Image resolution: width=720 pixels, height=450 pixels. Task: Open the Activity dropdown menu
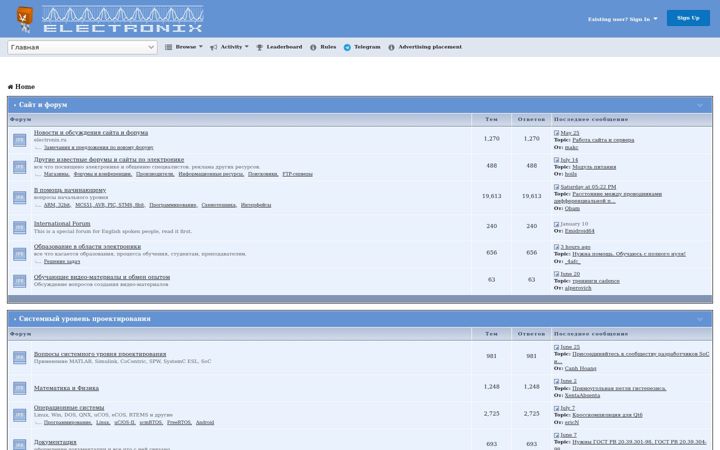(229, 47)
